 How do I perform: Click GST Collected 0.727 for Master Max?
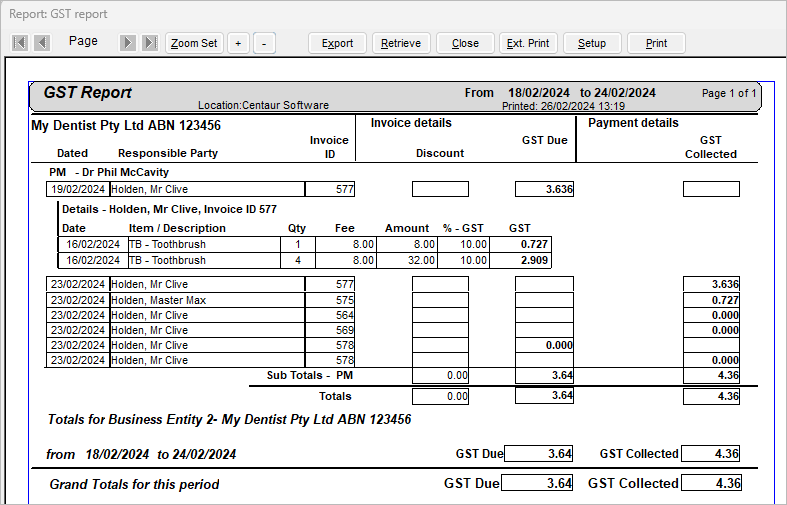point(711,300)
